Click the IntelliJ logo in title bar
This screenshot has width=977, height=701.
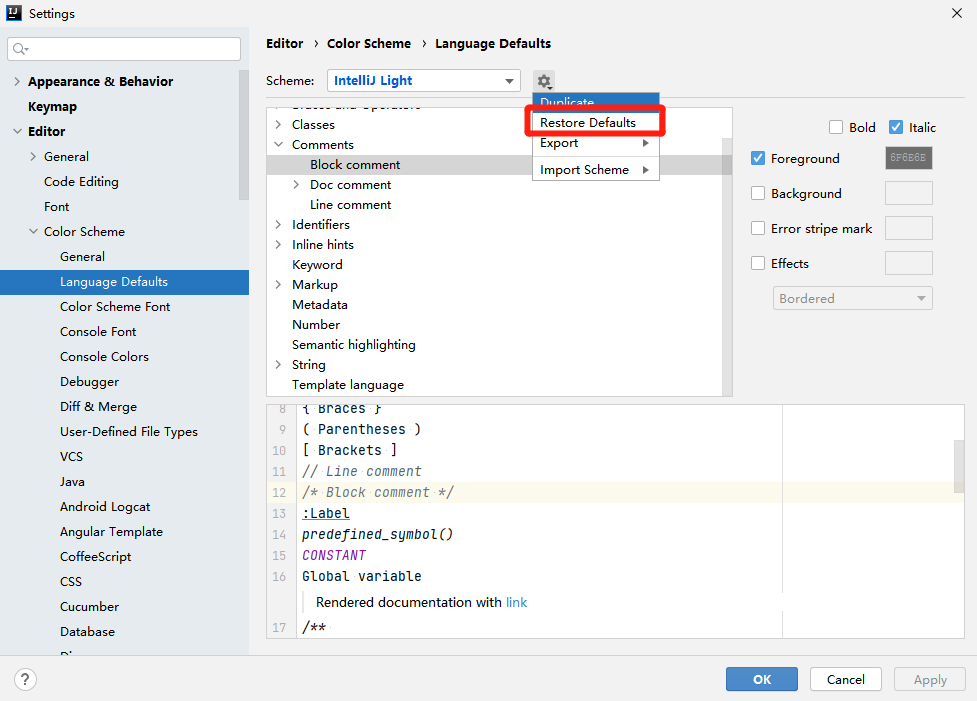14,13
